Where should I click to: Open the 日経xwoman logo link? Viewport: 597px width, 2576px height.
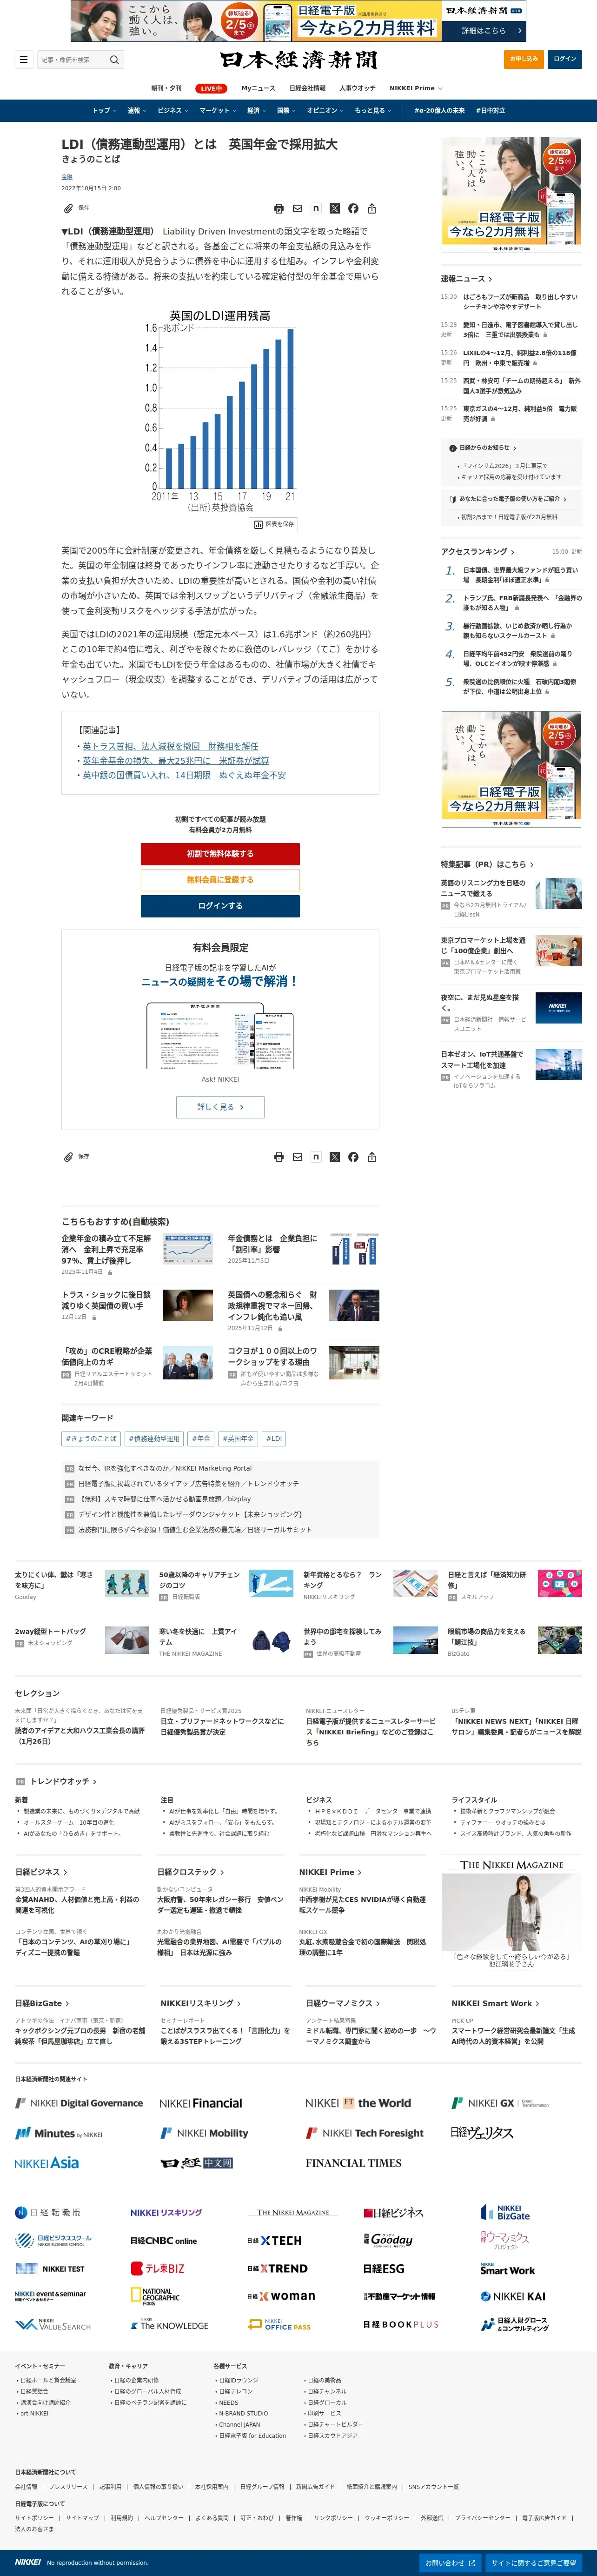pyautogui.click(x=281, y=2296)
